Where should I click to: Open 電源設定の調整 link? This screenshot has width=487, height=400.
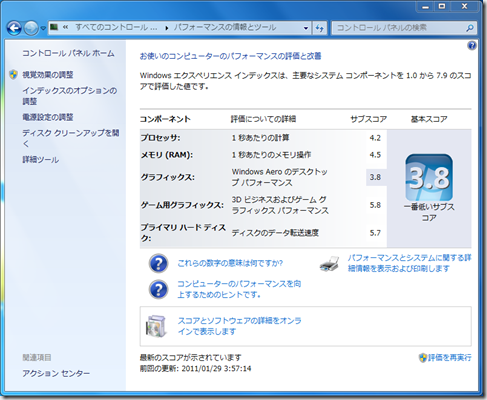tap(48, 117)
